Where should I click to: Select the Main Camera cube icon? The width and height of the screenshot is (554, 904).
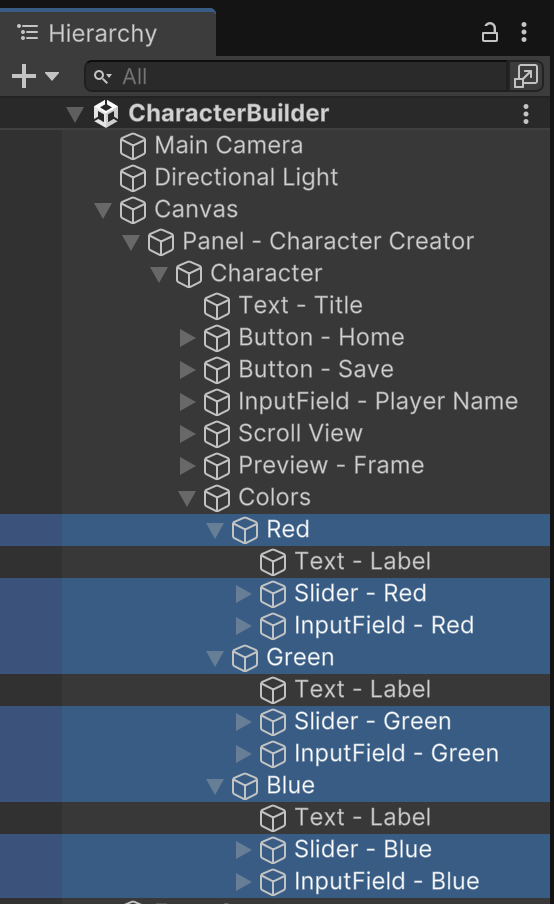133,146
